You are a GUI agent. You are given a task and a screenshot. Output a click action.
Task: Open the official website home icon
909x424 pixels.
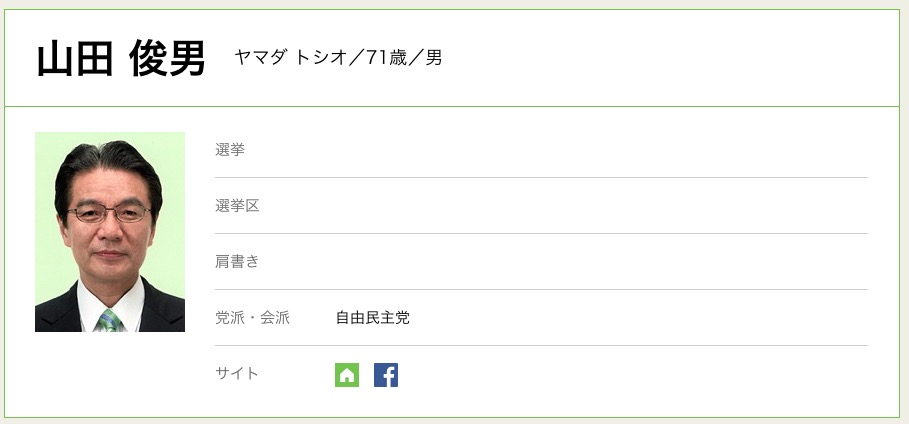(x=347, y=375)
